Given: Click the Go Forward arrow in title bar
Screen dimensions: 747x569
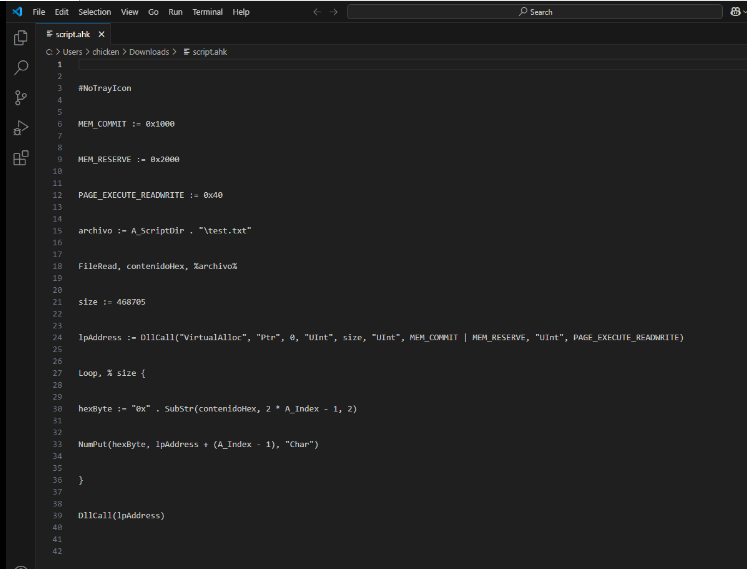Looking at the screenshot, I should tap(334, 12).
